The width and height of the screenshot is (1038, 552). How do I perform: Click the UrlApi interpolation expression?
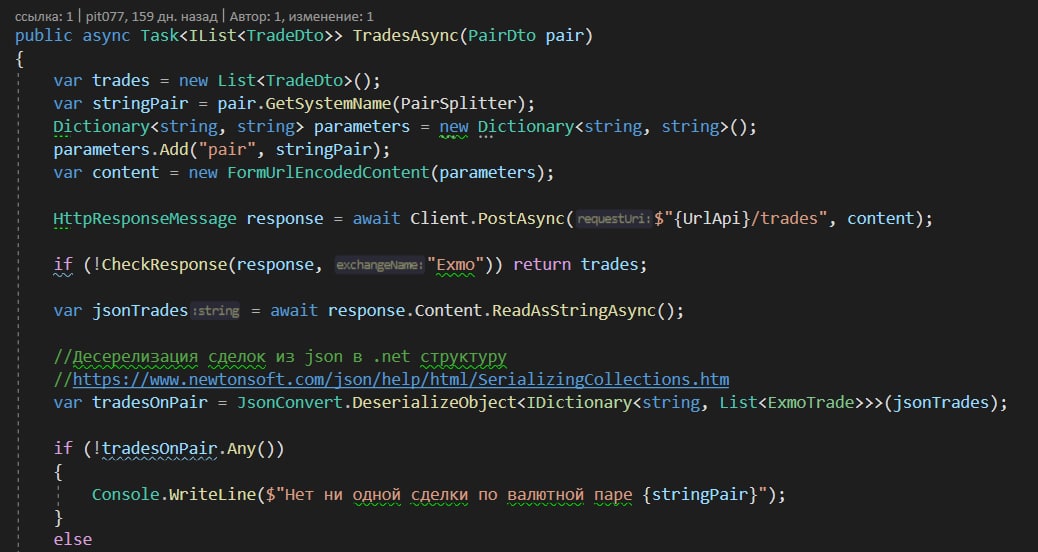click(x=714, y=219)
